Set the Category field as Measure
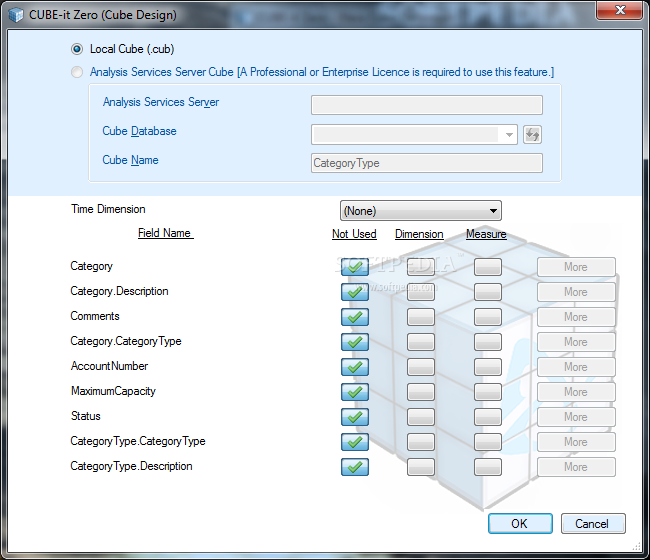The height and width of the screenshot is (560, 650). (488, 267)
